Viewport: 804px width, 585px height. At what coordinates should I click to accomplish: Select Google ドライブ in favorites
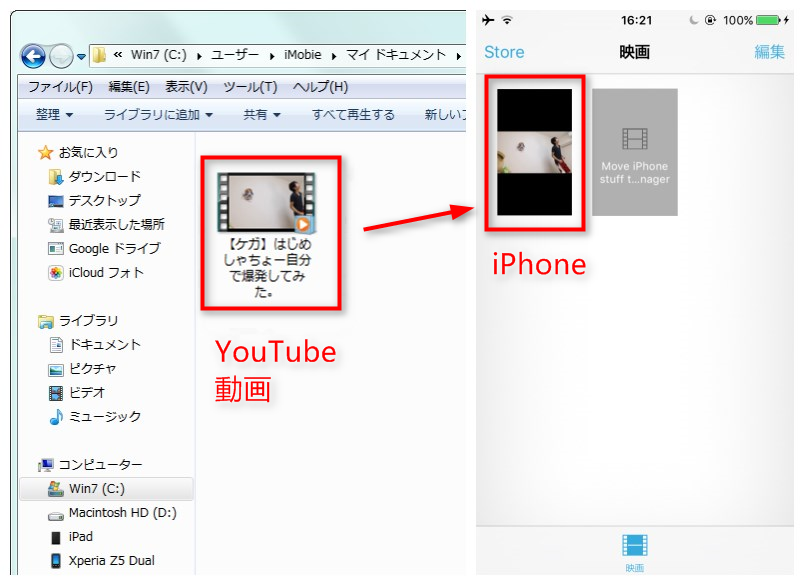click(114, 249)
